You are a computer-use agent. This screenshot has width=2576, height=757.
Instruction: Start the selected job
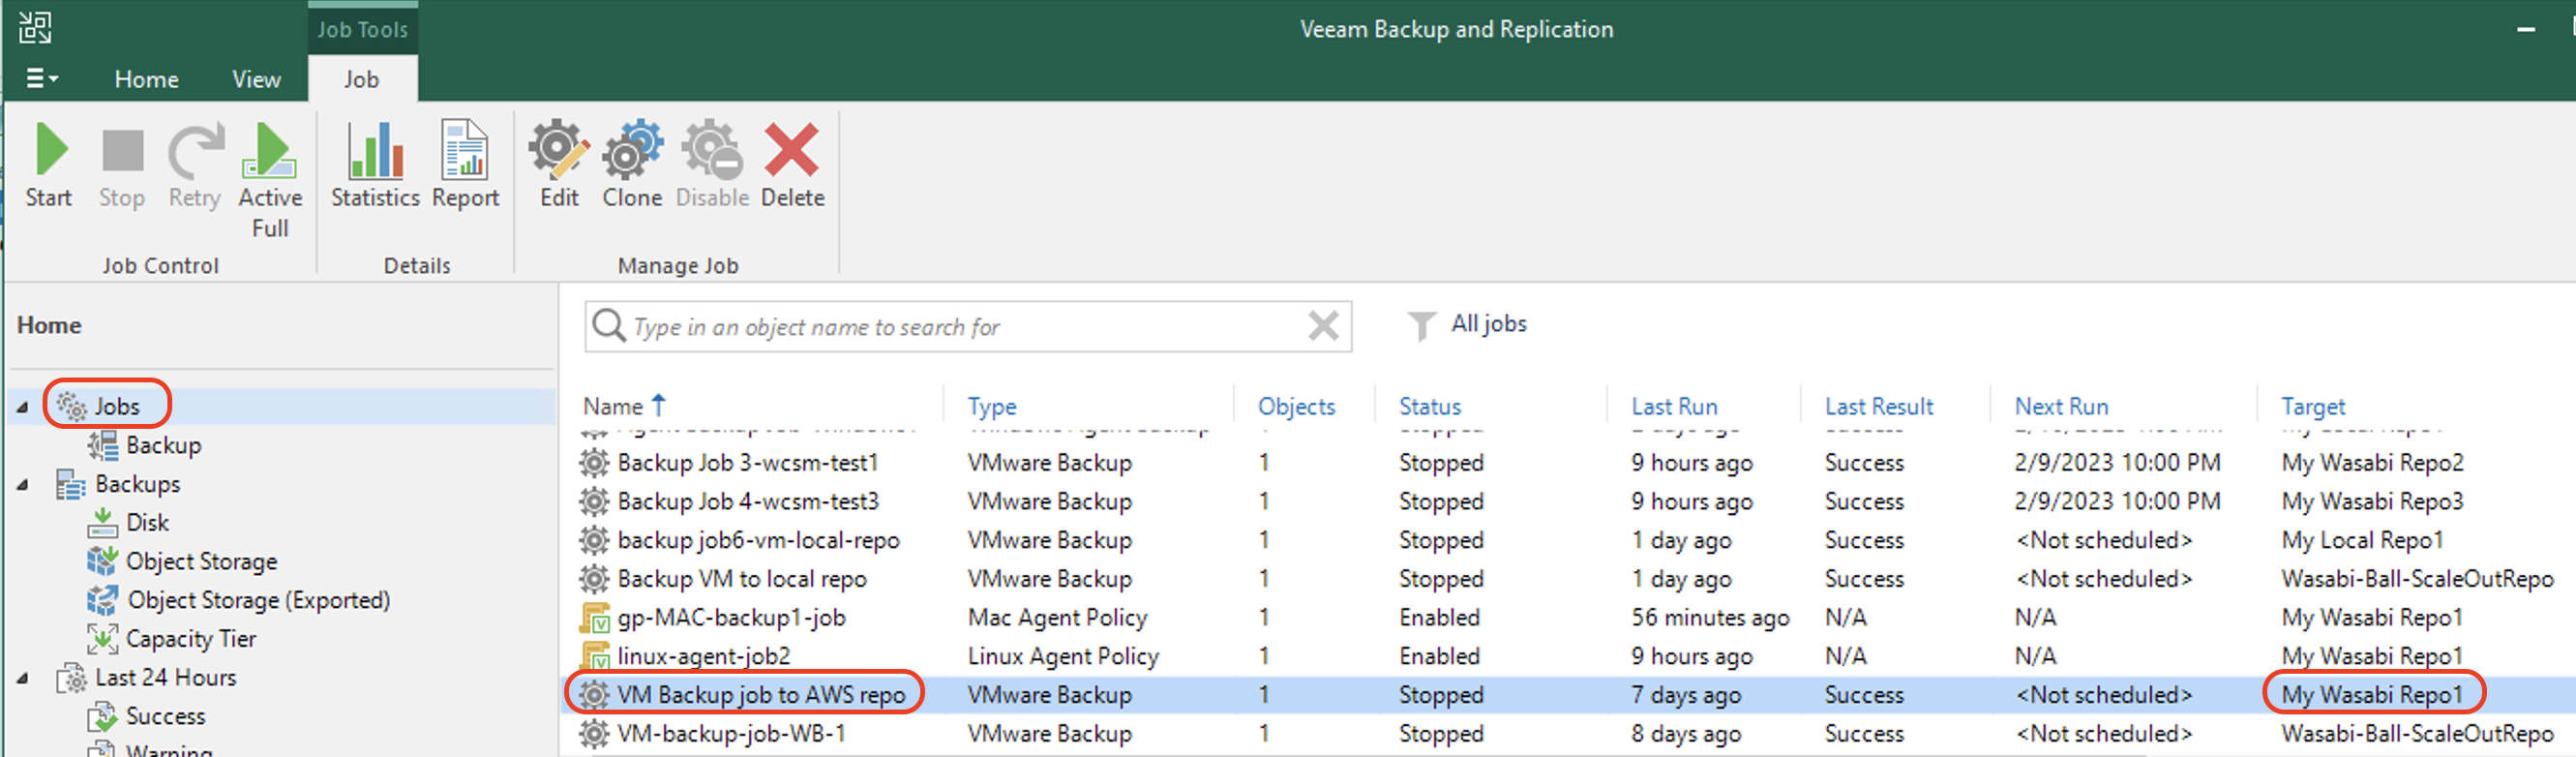pos(49,165)
